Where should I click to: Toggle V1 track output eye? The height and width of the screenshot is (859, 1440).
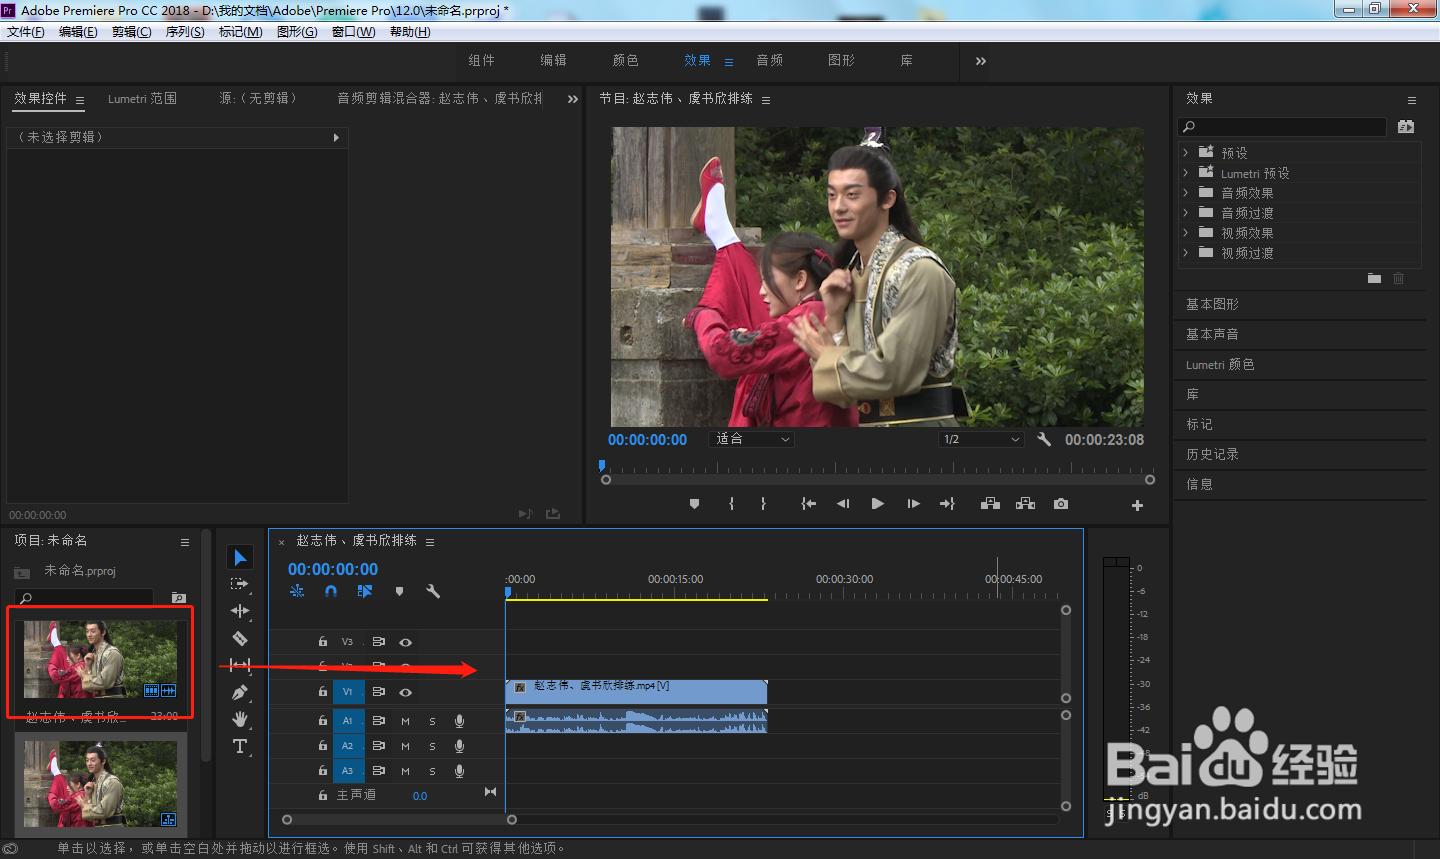coord(405,692)
